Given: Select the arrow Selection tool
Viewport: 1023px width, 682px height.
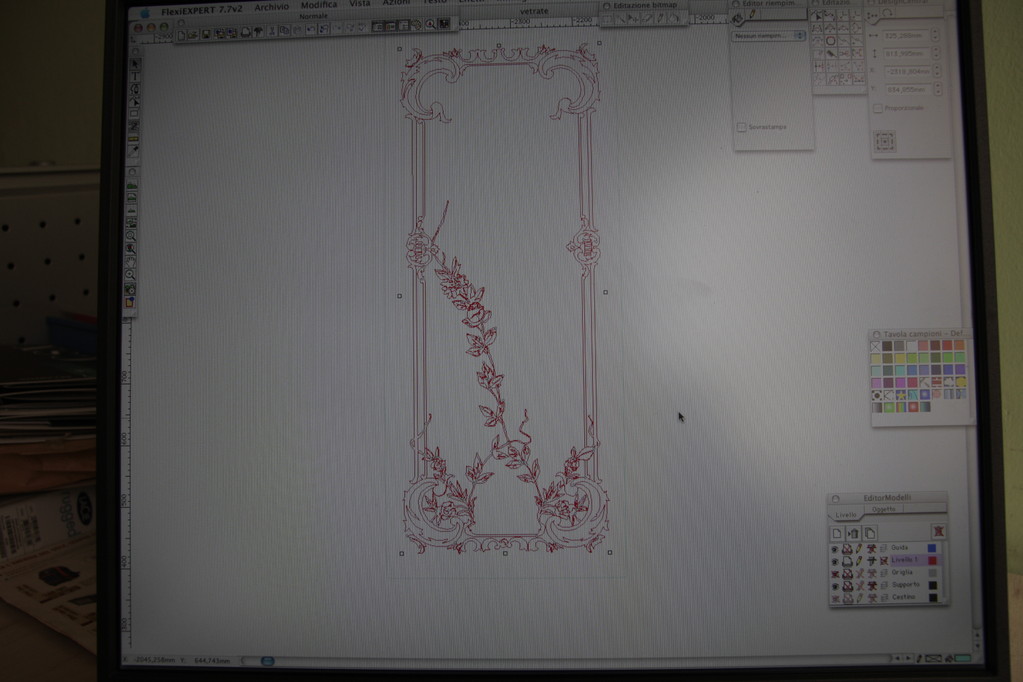Looking at the screenshot, I should click(135, 64).
